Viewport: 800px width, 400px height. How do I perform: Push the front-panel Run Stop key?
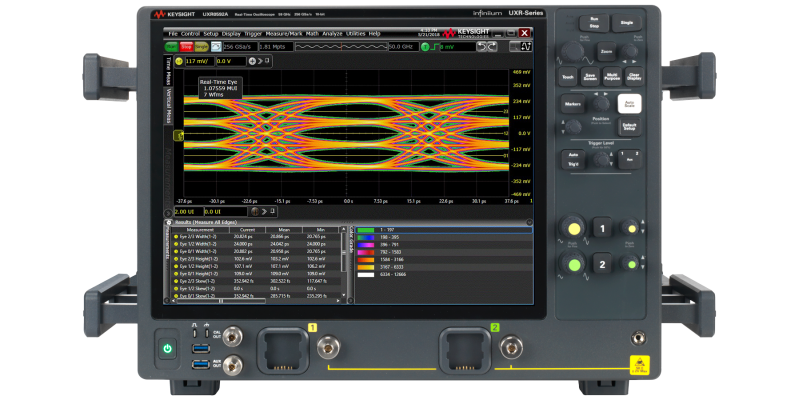[593, 23]
